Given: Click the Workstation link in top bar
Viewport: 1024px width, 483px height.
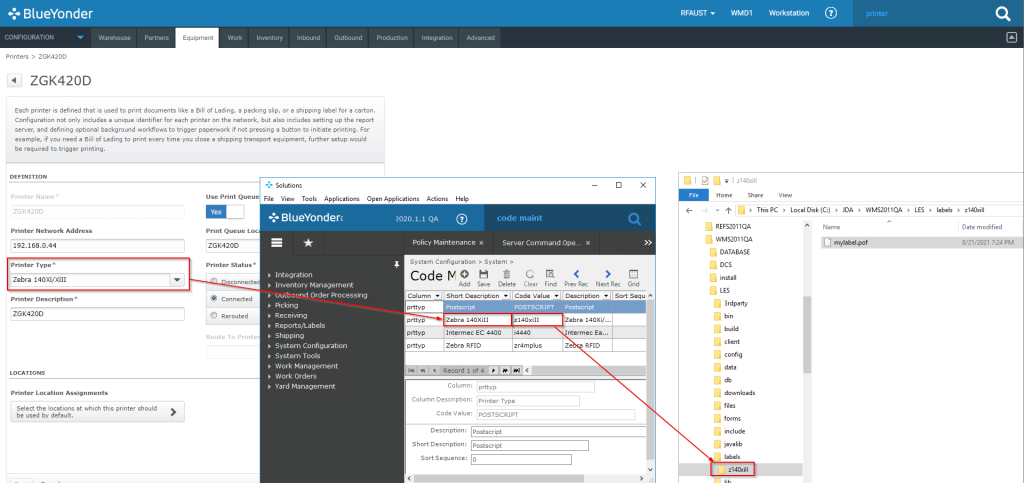Looking at the screenshot, I should pyautogui.click(x=789, y=13).
